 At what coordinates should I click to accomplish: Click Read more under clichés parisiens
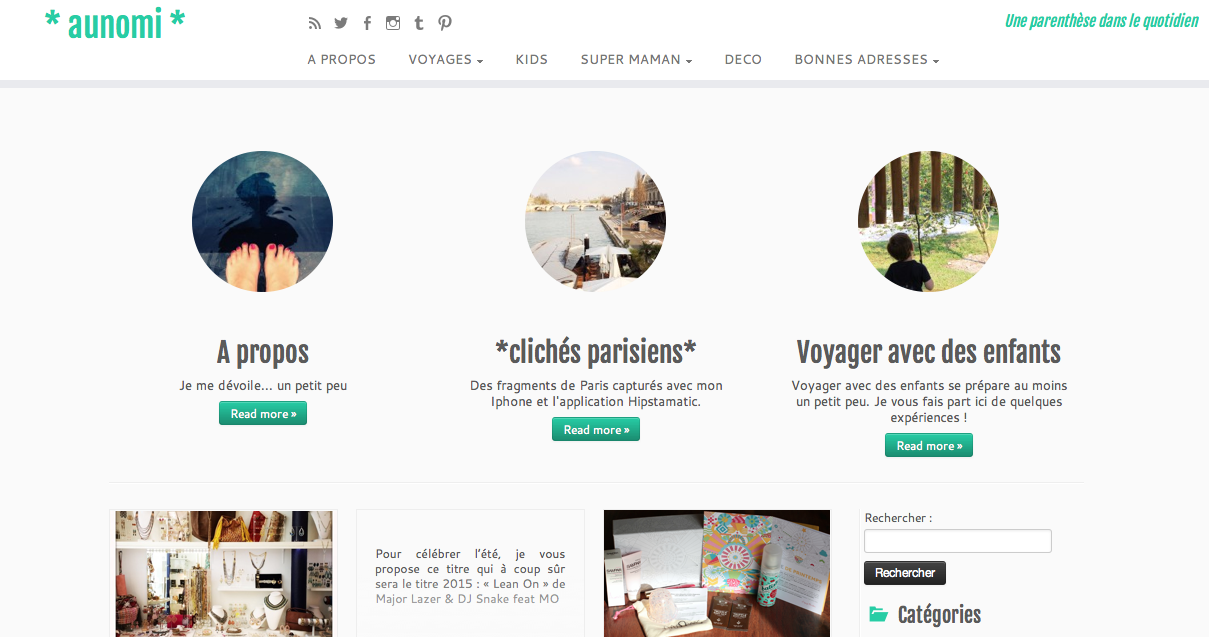click(x=596, y=429)
